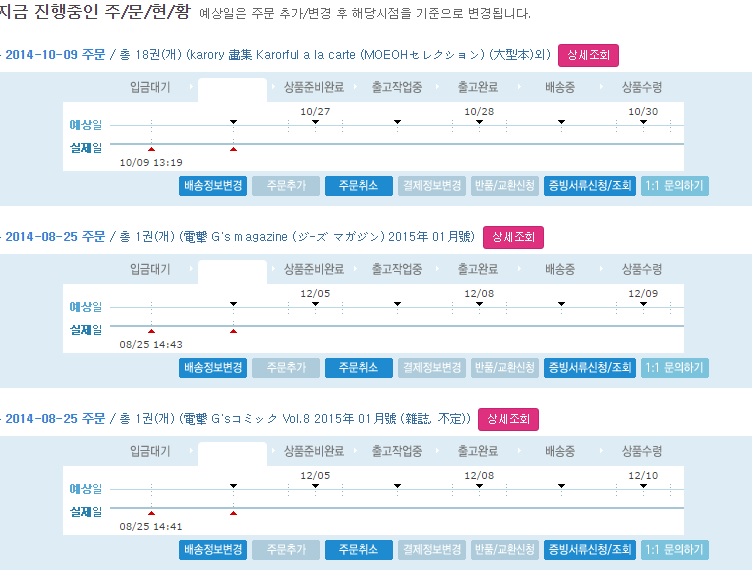Select 배송중 stage in G'sコミック Vol.8 order
The image size is (754, 582).
tap(560, 451)
